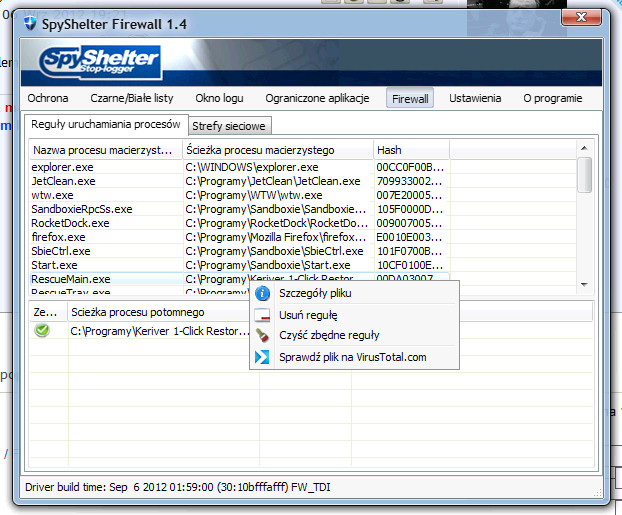Click path C:\Programy\Mozilla Firefox\firefox...
Viewport: 622px width, 515px height.
pyautogui.click(x=276, y=237)
